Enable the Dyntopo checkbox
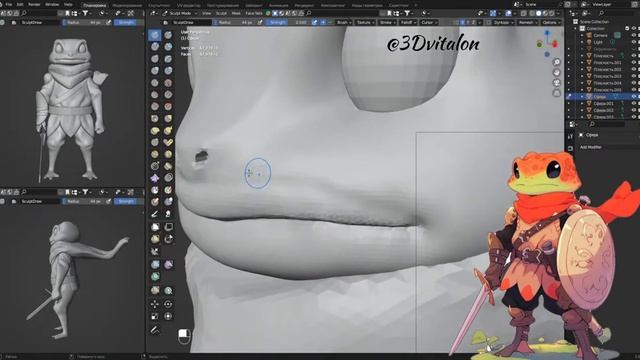 [489, 22]
